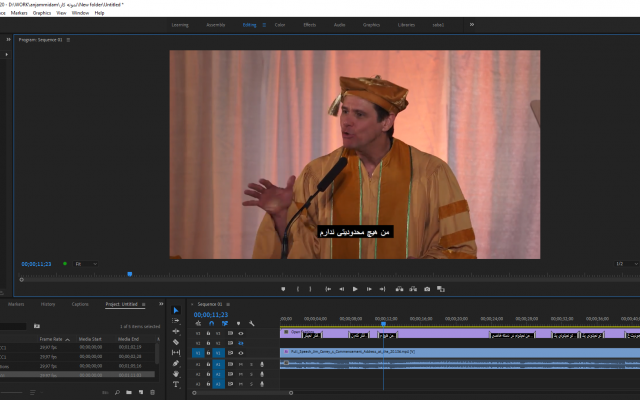
Task: Select the Razor tool
Action: [x=176, y=342]
